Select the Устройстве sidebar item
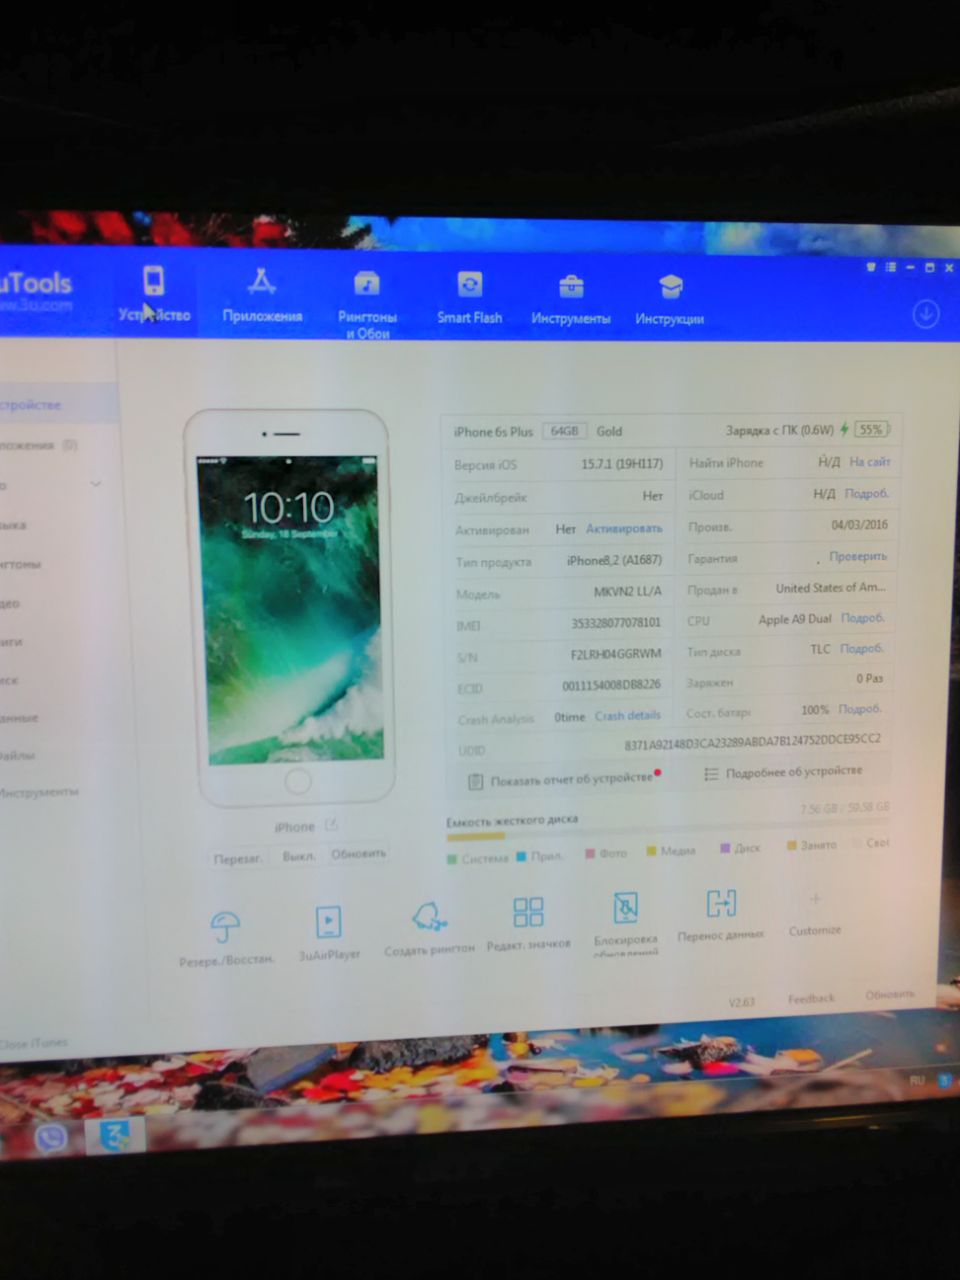This screenshot has height=1280, width=960. (x=31, y=405)
